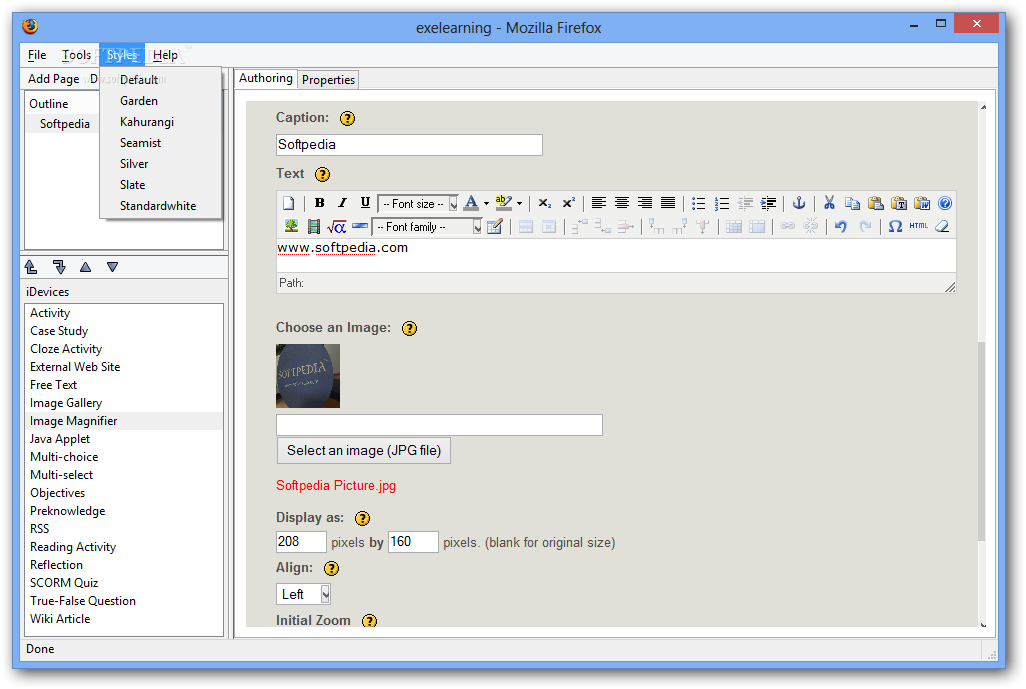Move outline node down
Screen dimensions: 1026x689
pos(113,267)
